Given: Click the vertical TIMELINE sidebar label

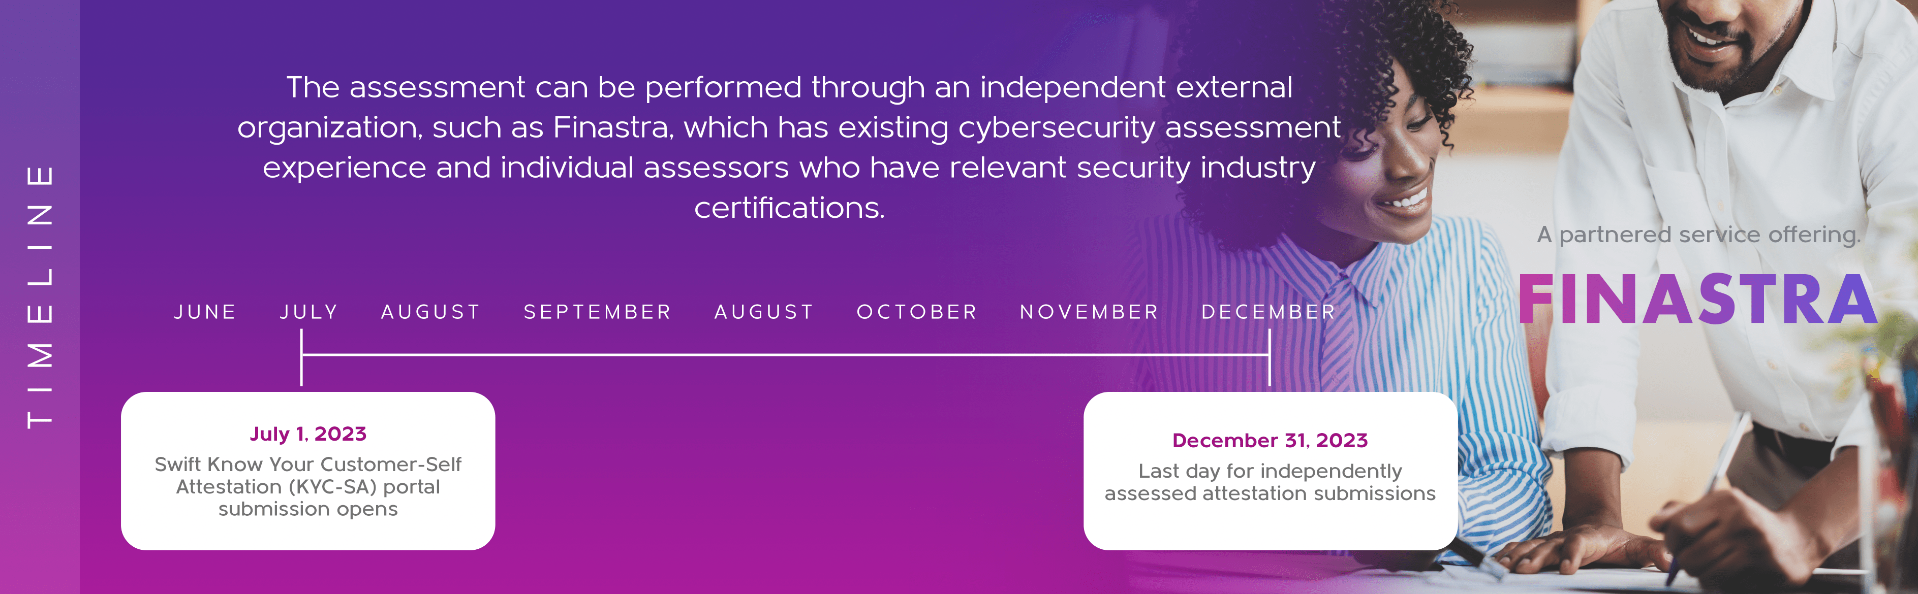Looking at the screenshot, I should (x=40, y=296).
